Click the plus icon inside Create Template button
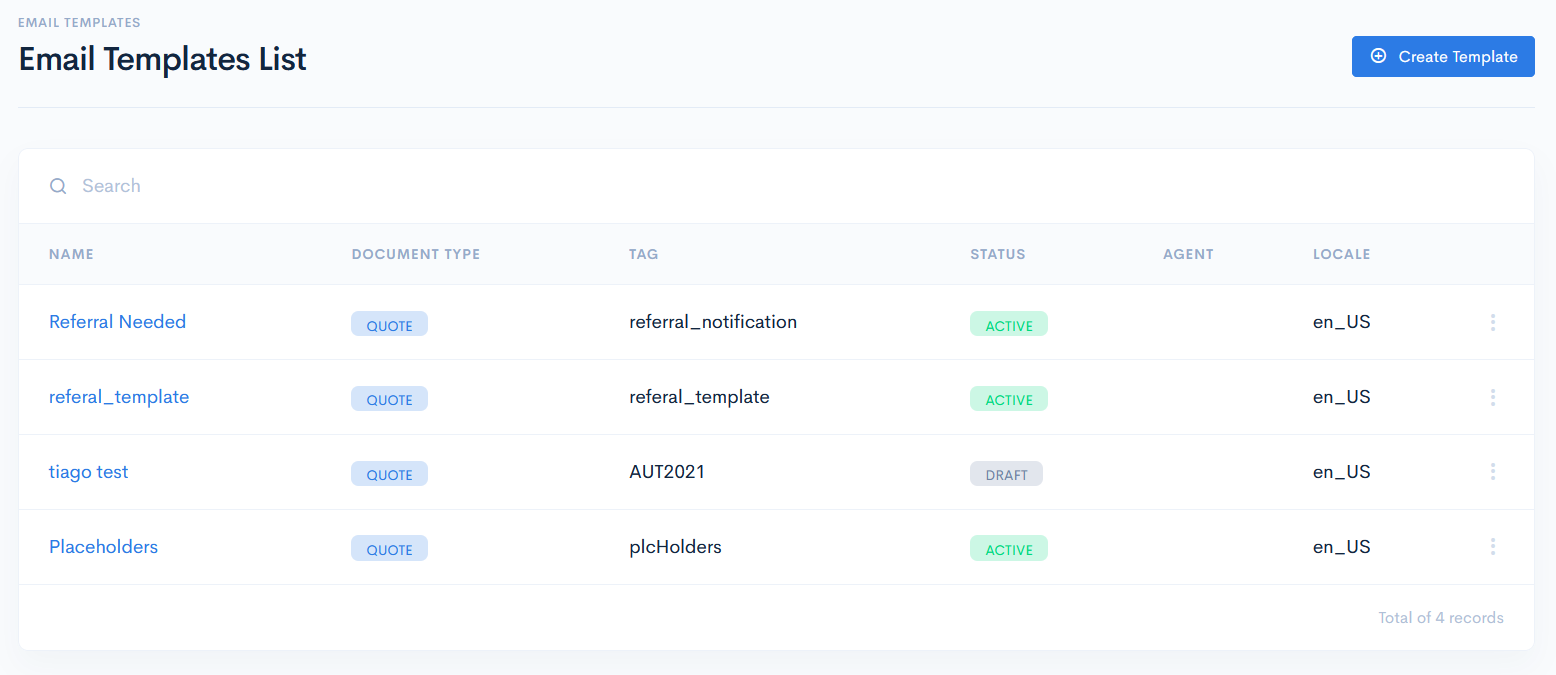This screenshot has height=675, width=1556. pos(1380,57)
